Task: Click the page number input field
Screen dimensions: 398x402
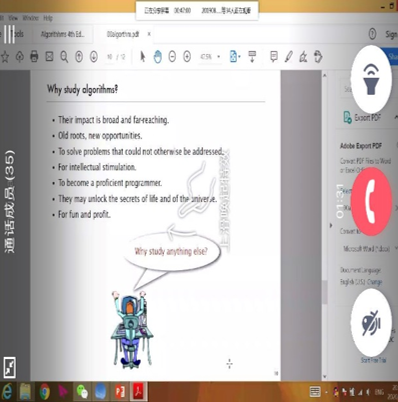Action: 110,57
